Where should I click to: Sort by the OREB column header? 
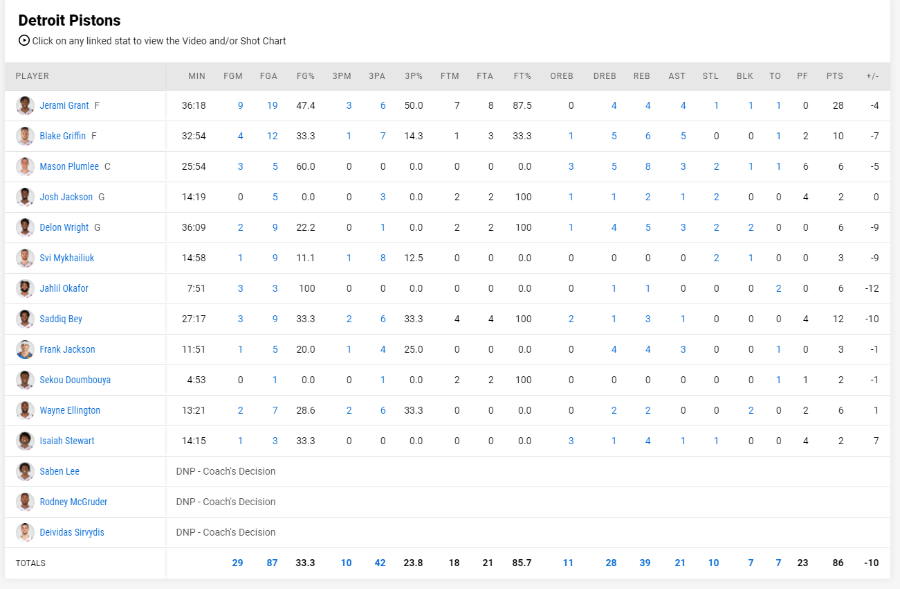point(561,76)
